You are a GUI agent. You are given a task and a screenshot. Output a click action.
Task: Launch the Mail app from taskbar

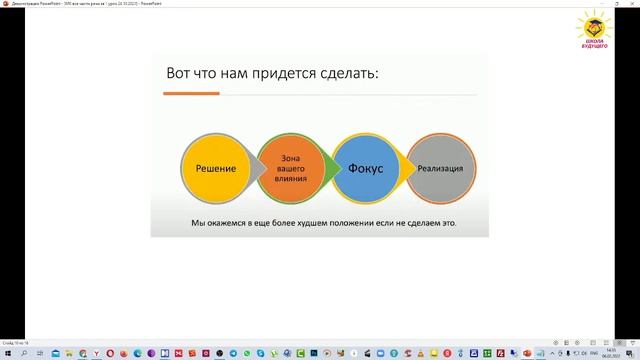coord(56,353)
